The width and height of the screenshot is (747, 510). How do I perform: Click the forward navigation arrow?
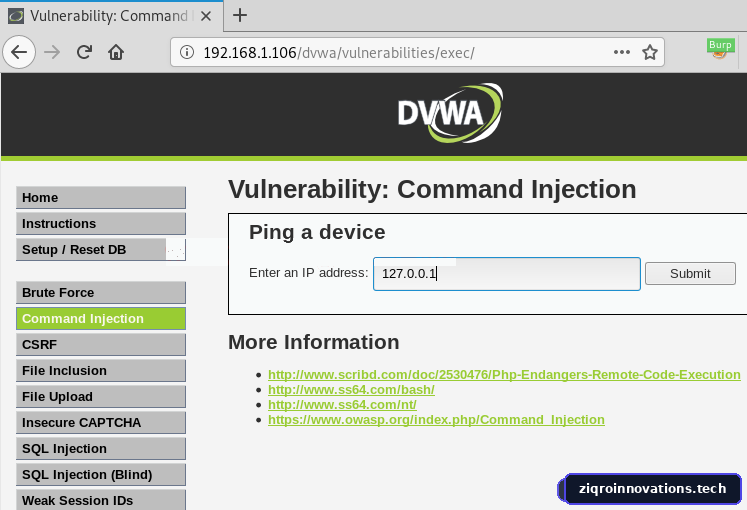point(52,52)
